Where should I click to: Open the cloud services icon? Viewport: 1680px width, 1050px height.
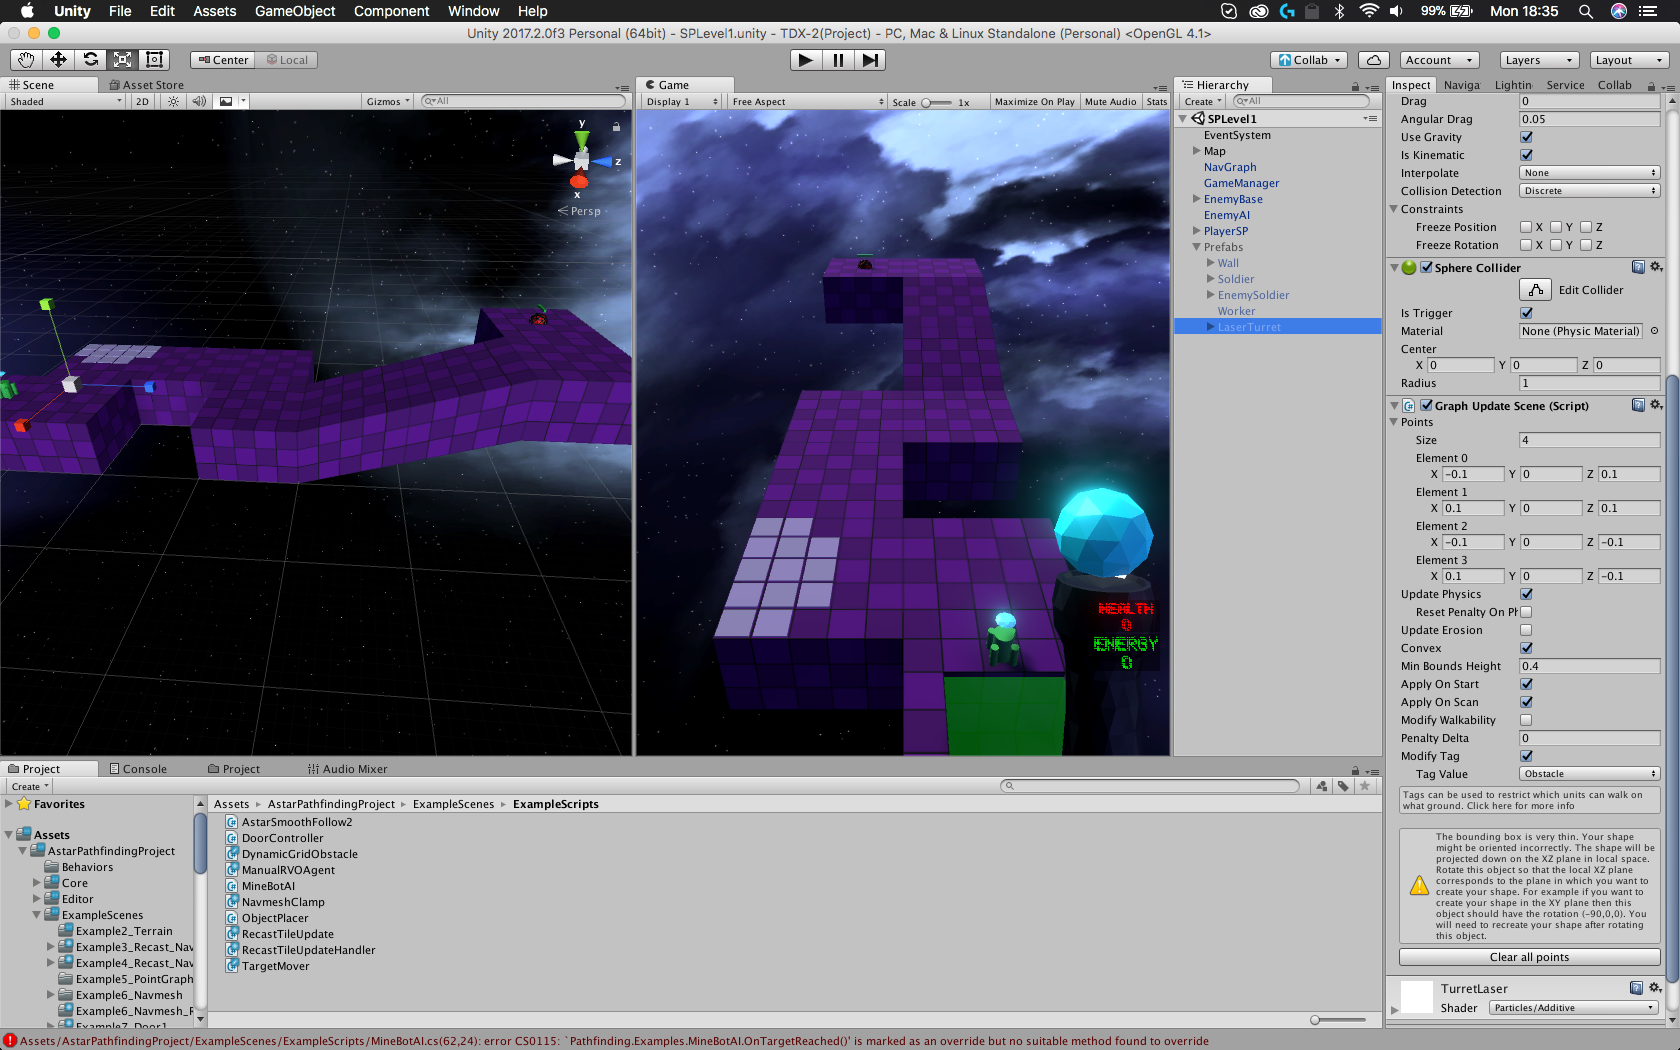1374,60
